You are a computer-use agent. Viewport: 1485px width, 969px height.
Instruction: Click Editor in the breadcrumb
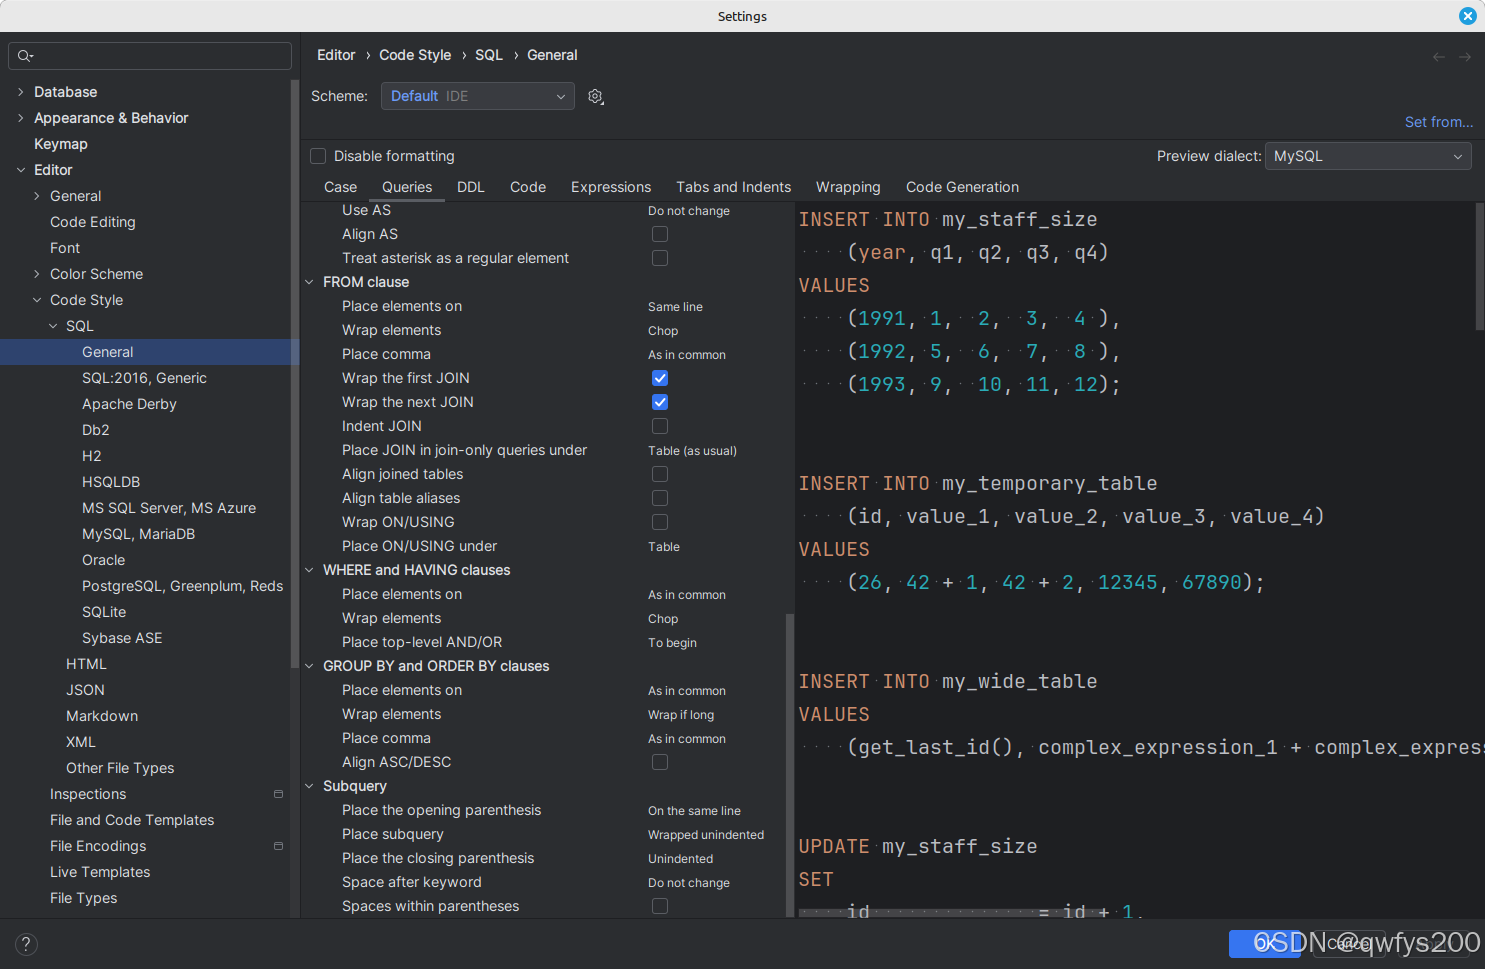click(x=336, y=55)
